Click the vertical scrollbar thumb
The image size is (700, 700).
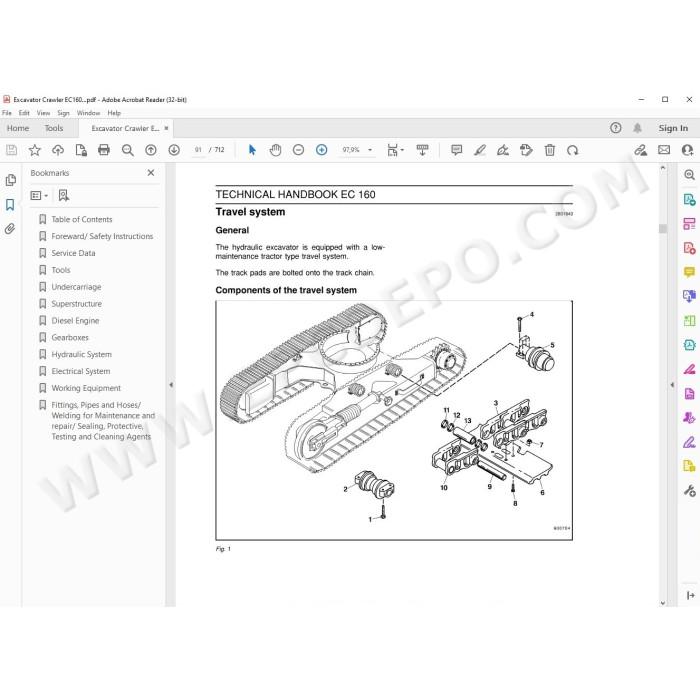(663, 228)
